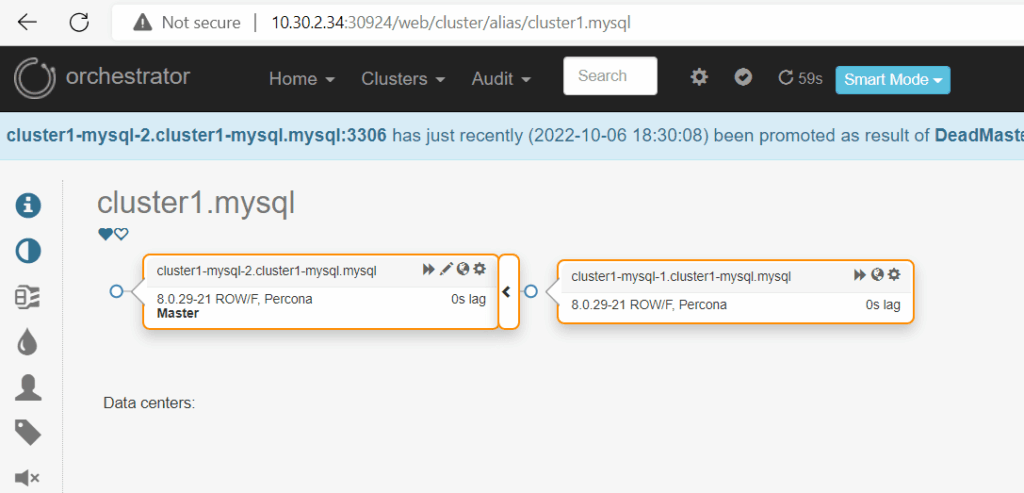Click the version text on cluster1-mysql-2 node
Screen dimensions: 1024x493
[234, 300]
